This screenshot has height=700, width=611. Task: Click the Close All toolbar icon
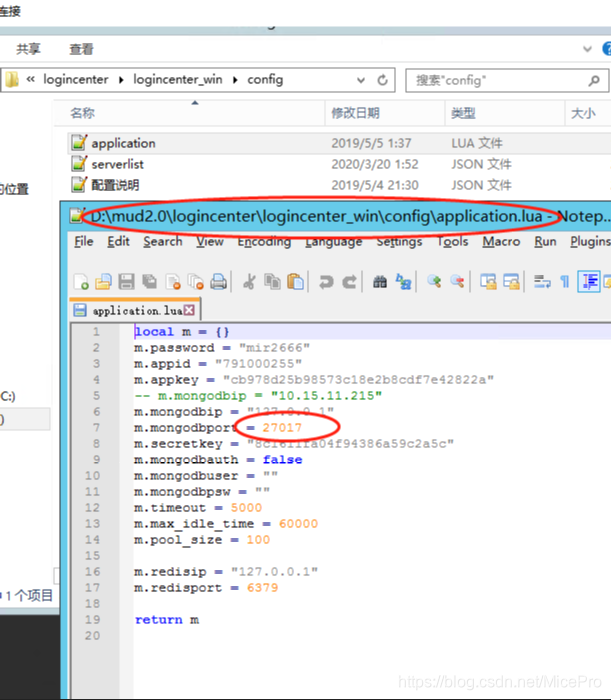click(195, 282)
